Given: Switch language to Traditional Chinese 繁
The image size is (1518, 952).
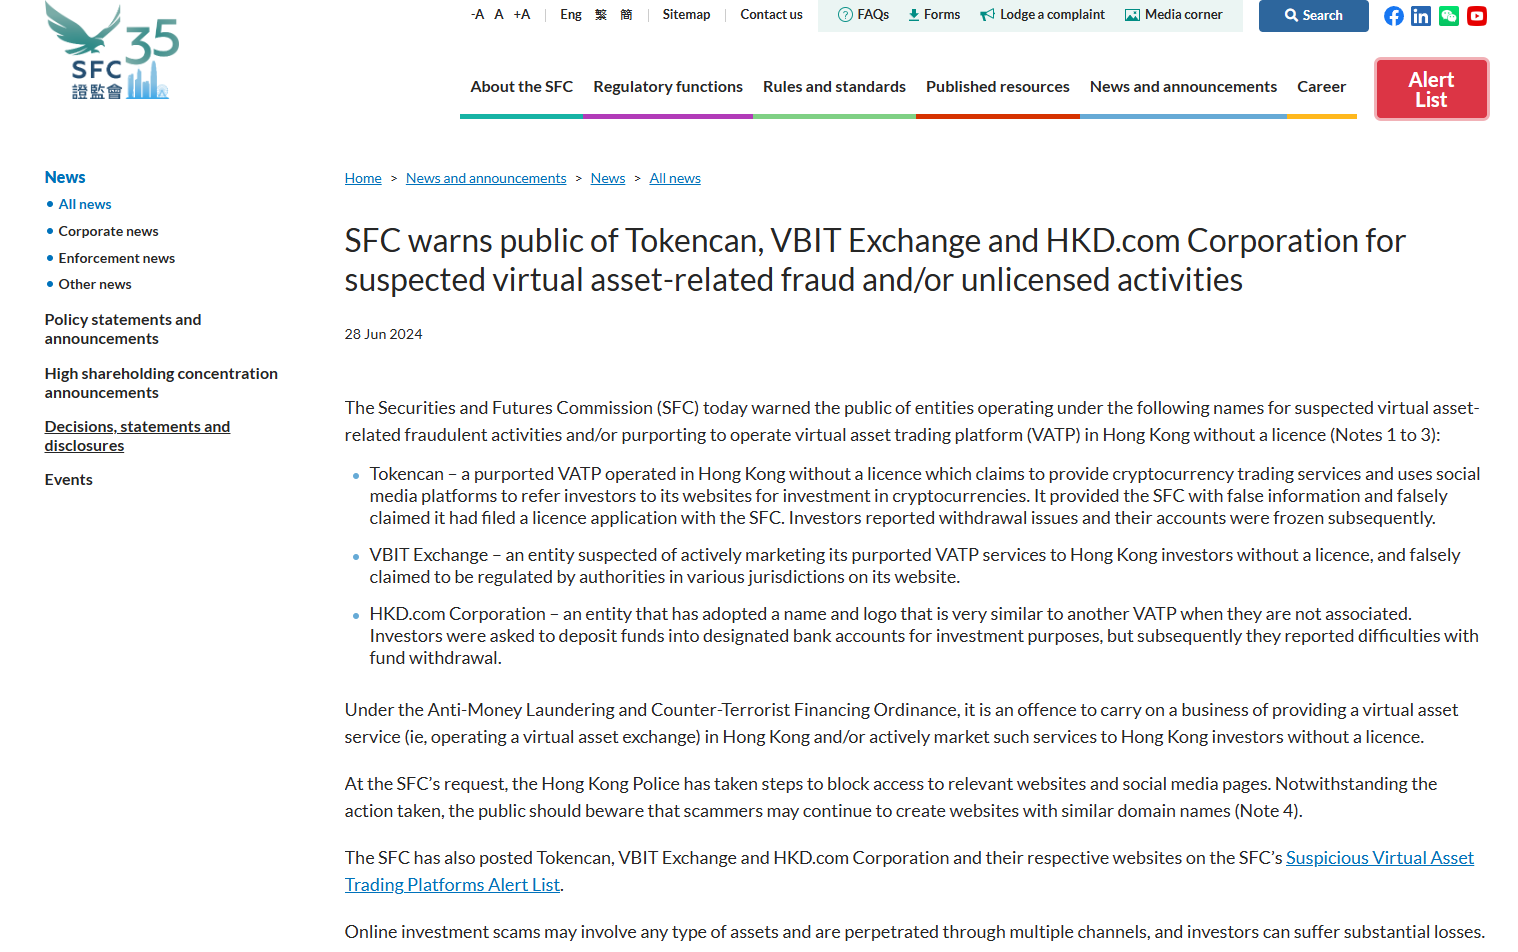Looking at the screenshot, I should click(601, 15).
